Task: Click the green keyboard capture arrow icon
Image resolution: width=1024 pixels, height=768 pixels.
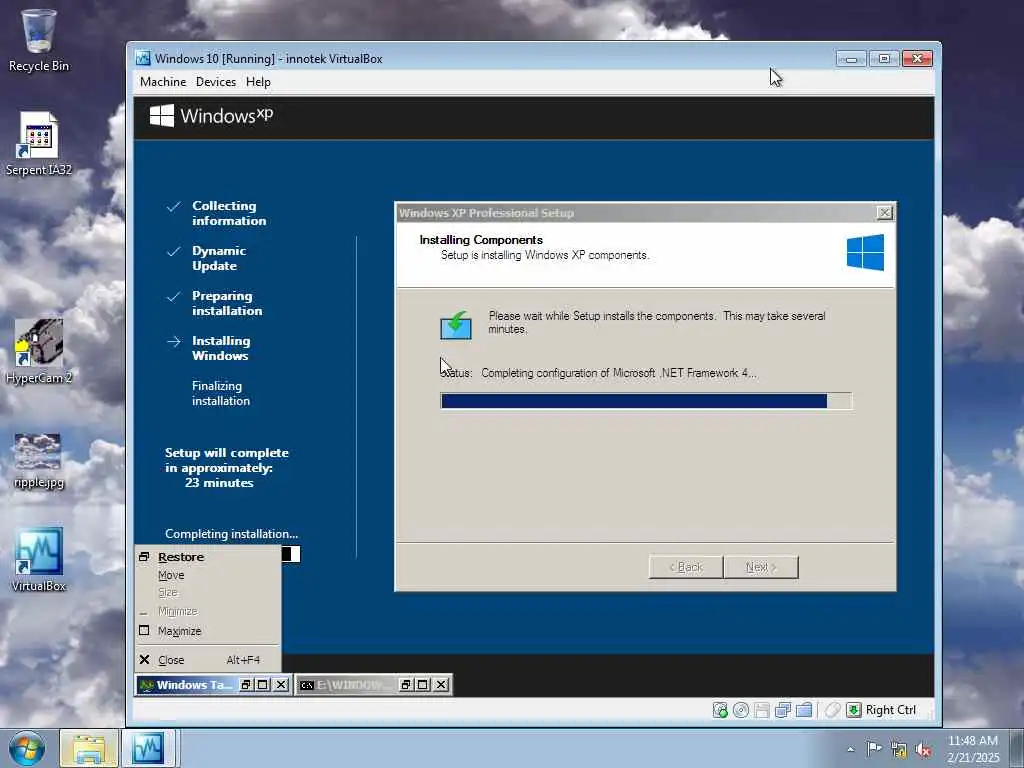Action: [854, 710]
